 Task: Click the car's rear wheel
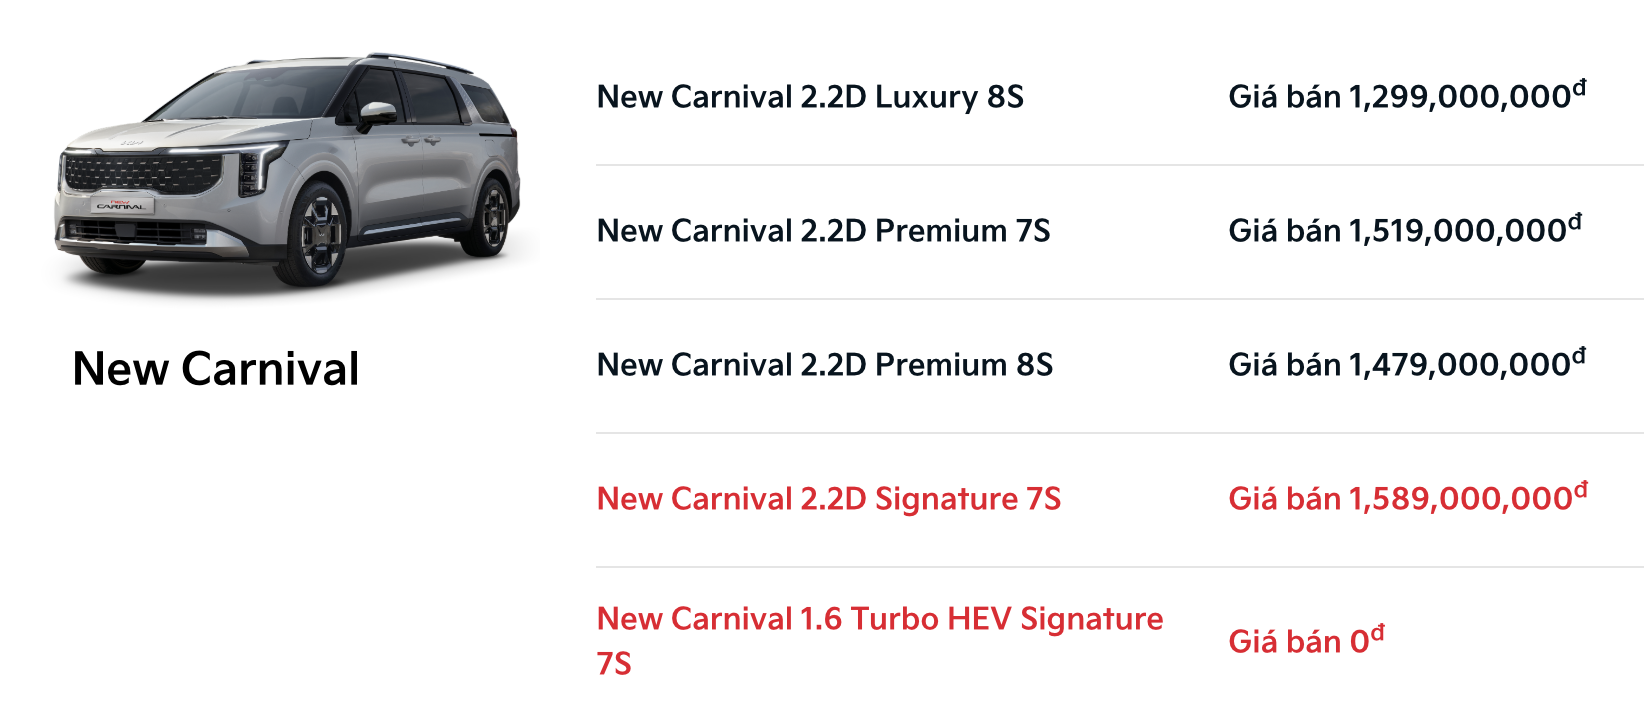point(492,217)
